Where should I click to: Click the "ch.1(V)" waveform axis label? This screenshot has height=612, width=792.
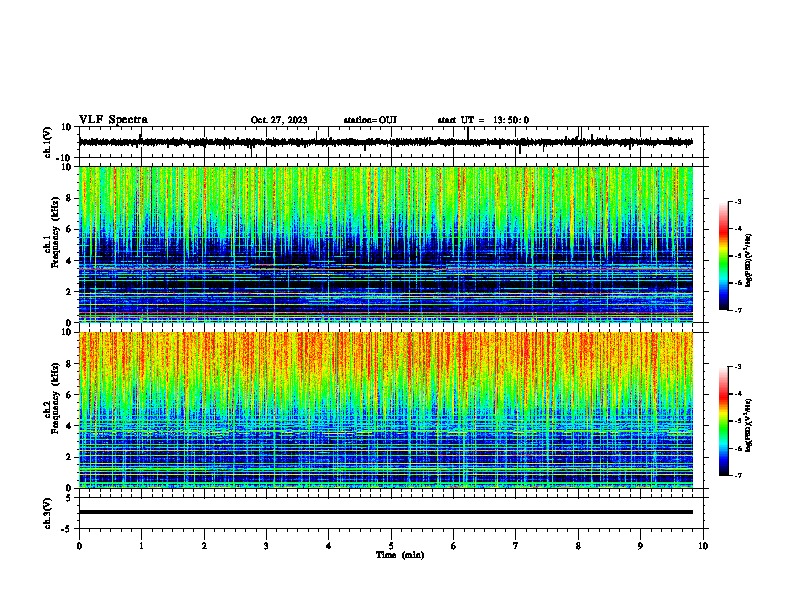(x=48, y=142)
